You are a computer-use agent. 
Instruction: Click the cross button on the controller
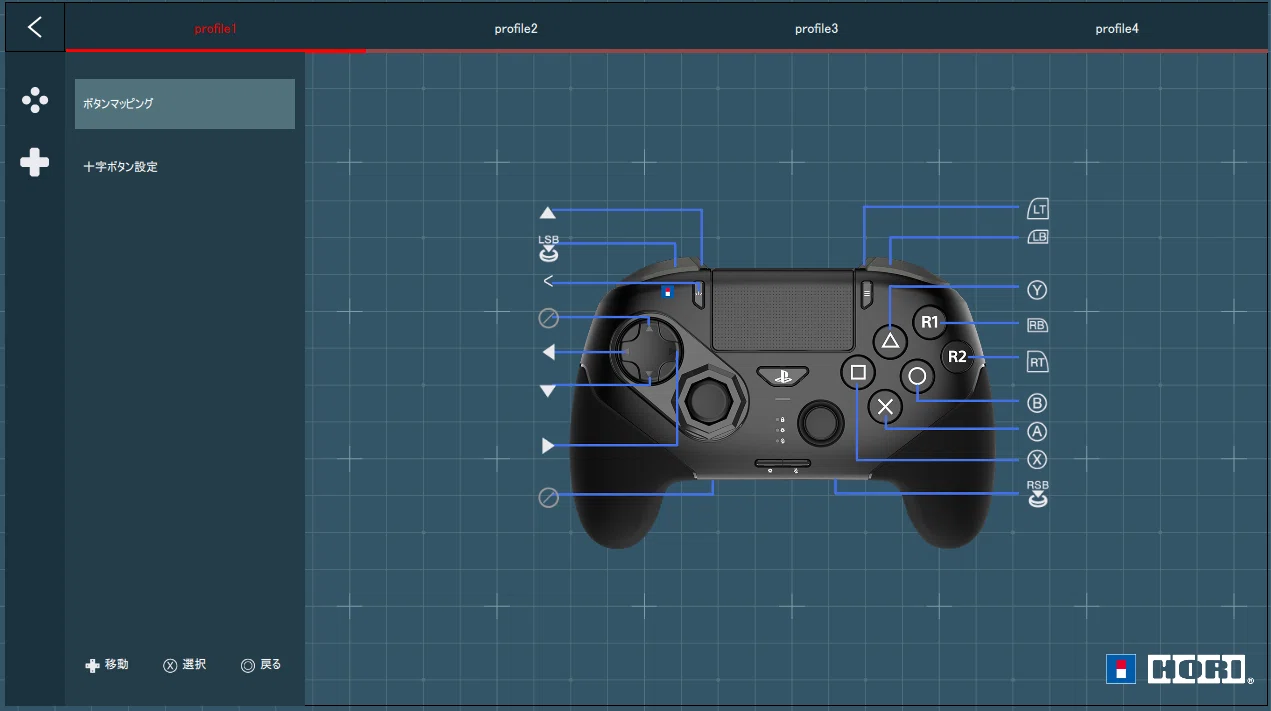pyautogui.click(x=885, y=406)
